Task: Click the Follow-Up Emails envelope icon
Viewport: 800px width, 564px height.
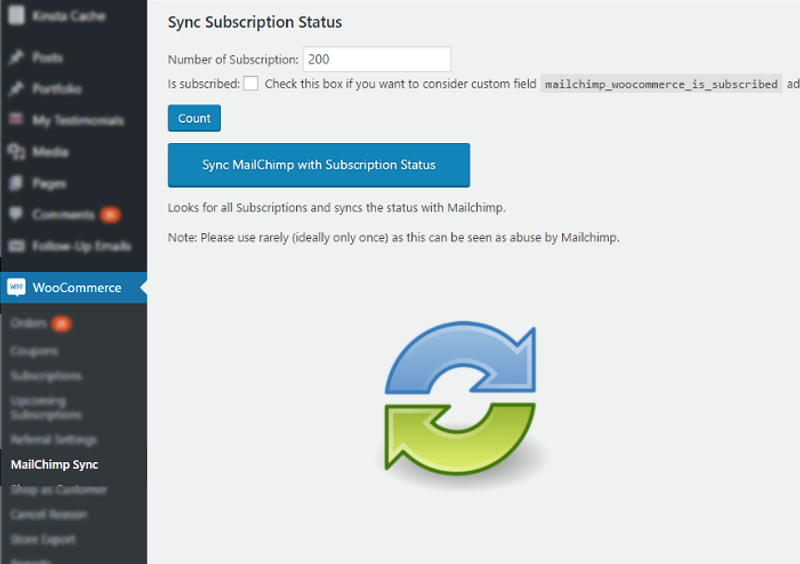Action: [x=16, y=246]
